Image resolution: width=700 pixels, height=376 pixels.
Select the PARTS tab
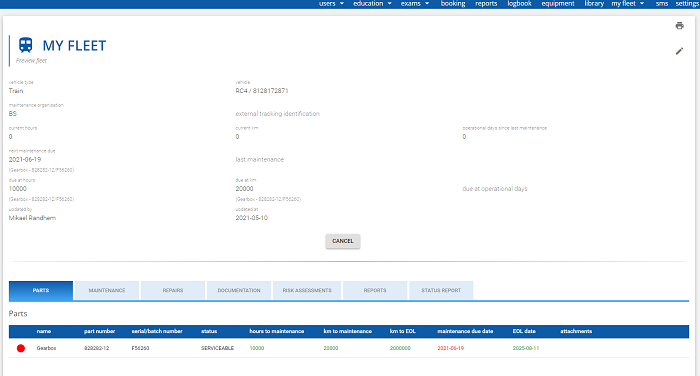pyautogui.click(x=41, y=290)
